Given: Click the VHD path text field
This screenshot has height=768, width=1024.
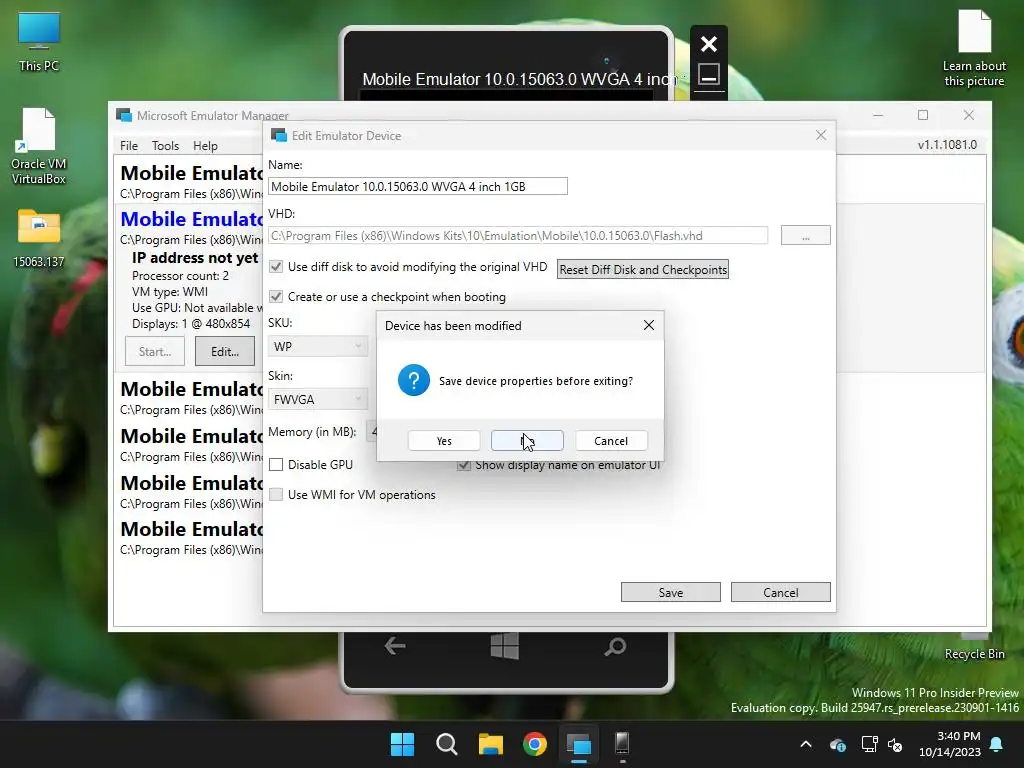Looking at the screenshot, I should pos(518,236).
